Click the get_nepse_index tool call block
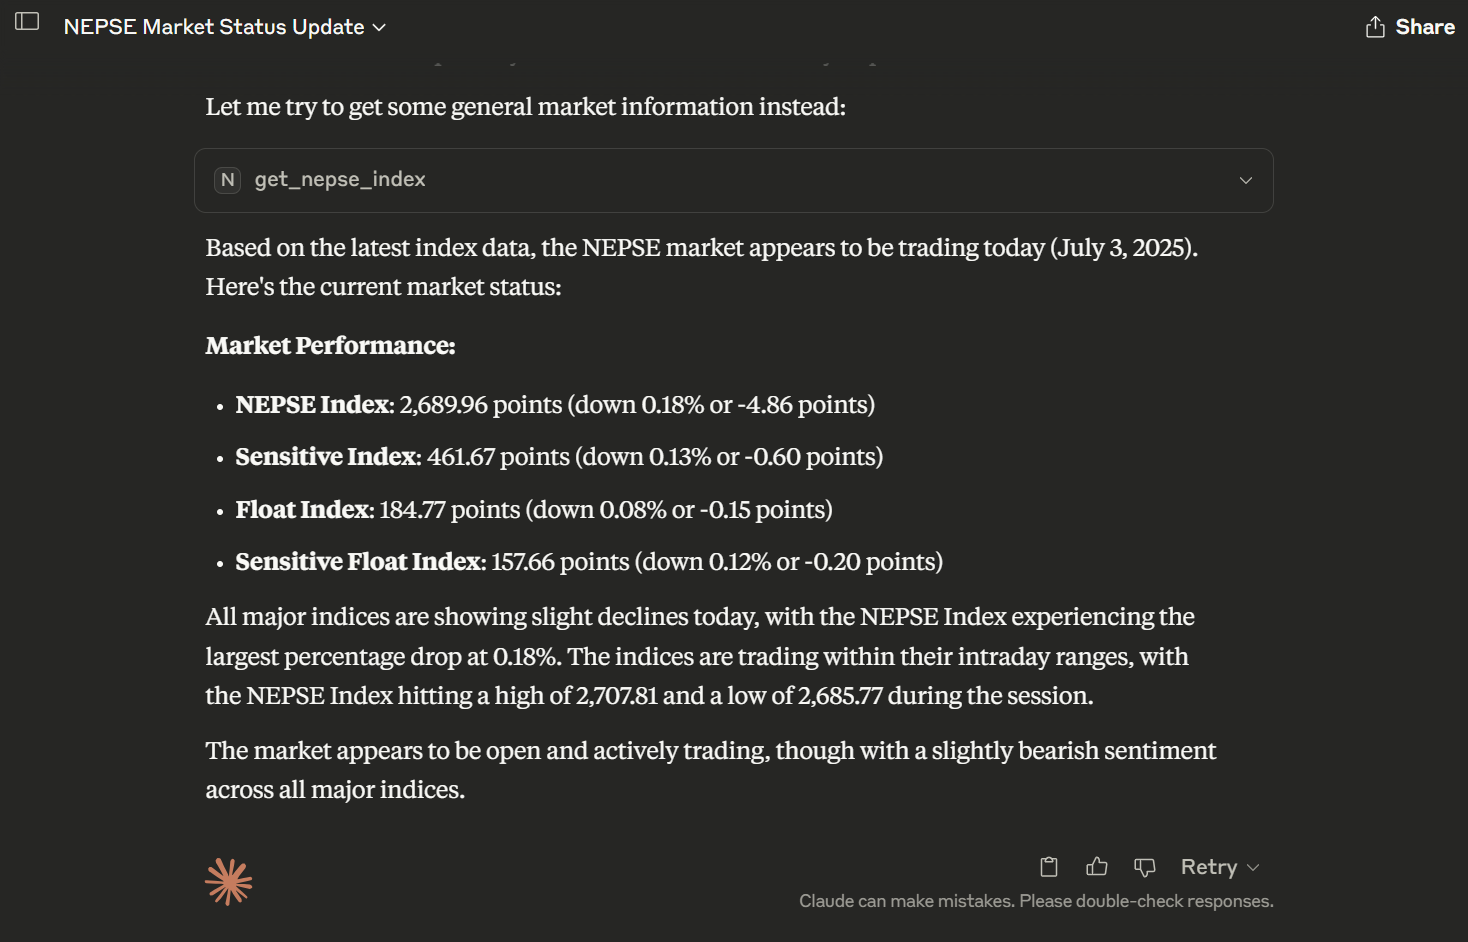 click(x=733, y=180)
